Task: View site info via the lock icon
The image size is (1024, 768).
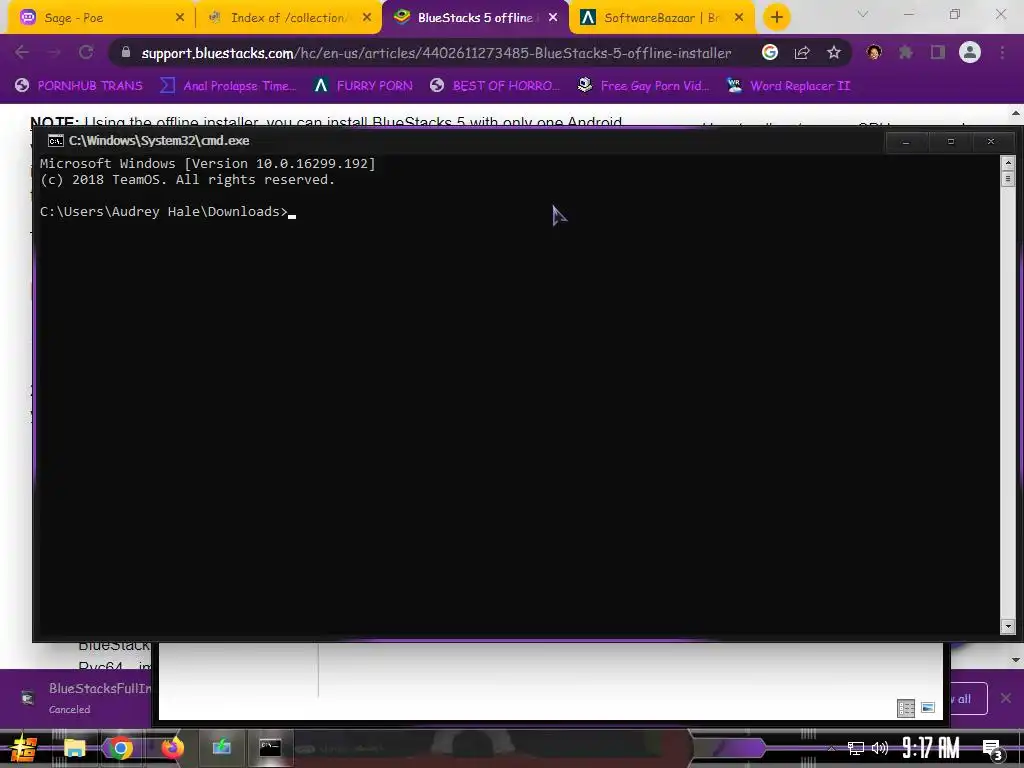Action: point(126,52)
